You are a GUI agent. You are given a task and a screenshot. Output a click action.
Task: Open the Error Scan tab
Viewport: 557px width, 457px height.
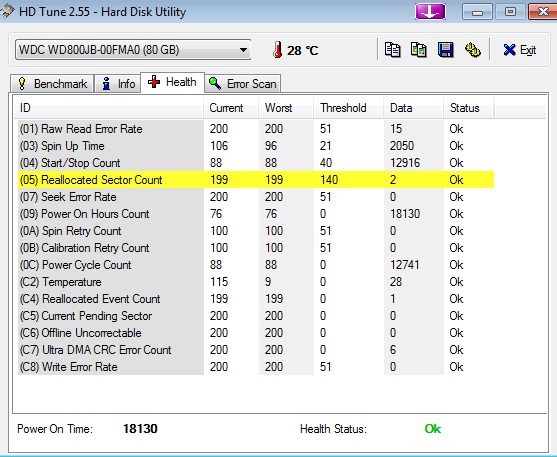[243, 84]
